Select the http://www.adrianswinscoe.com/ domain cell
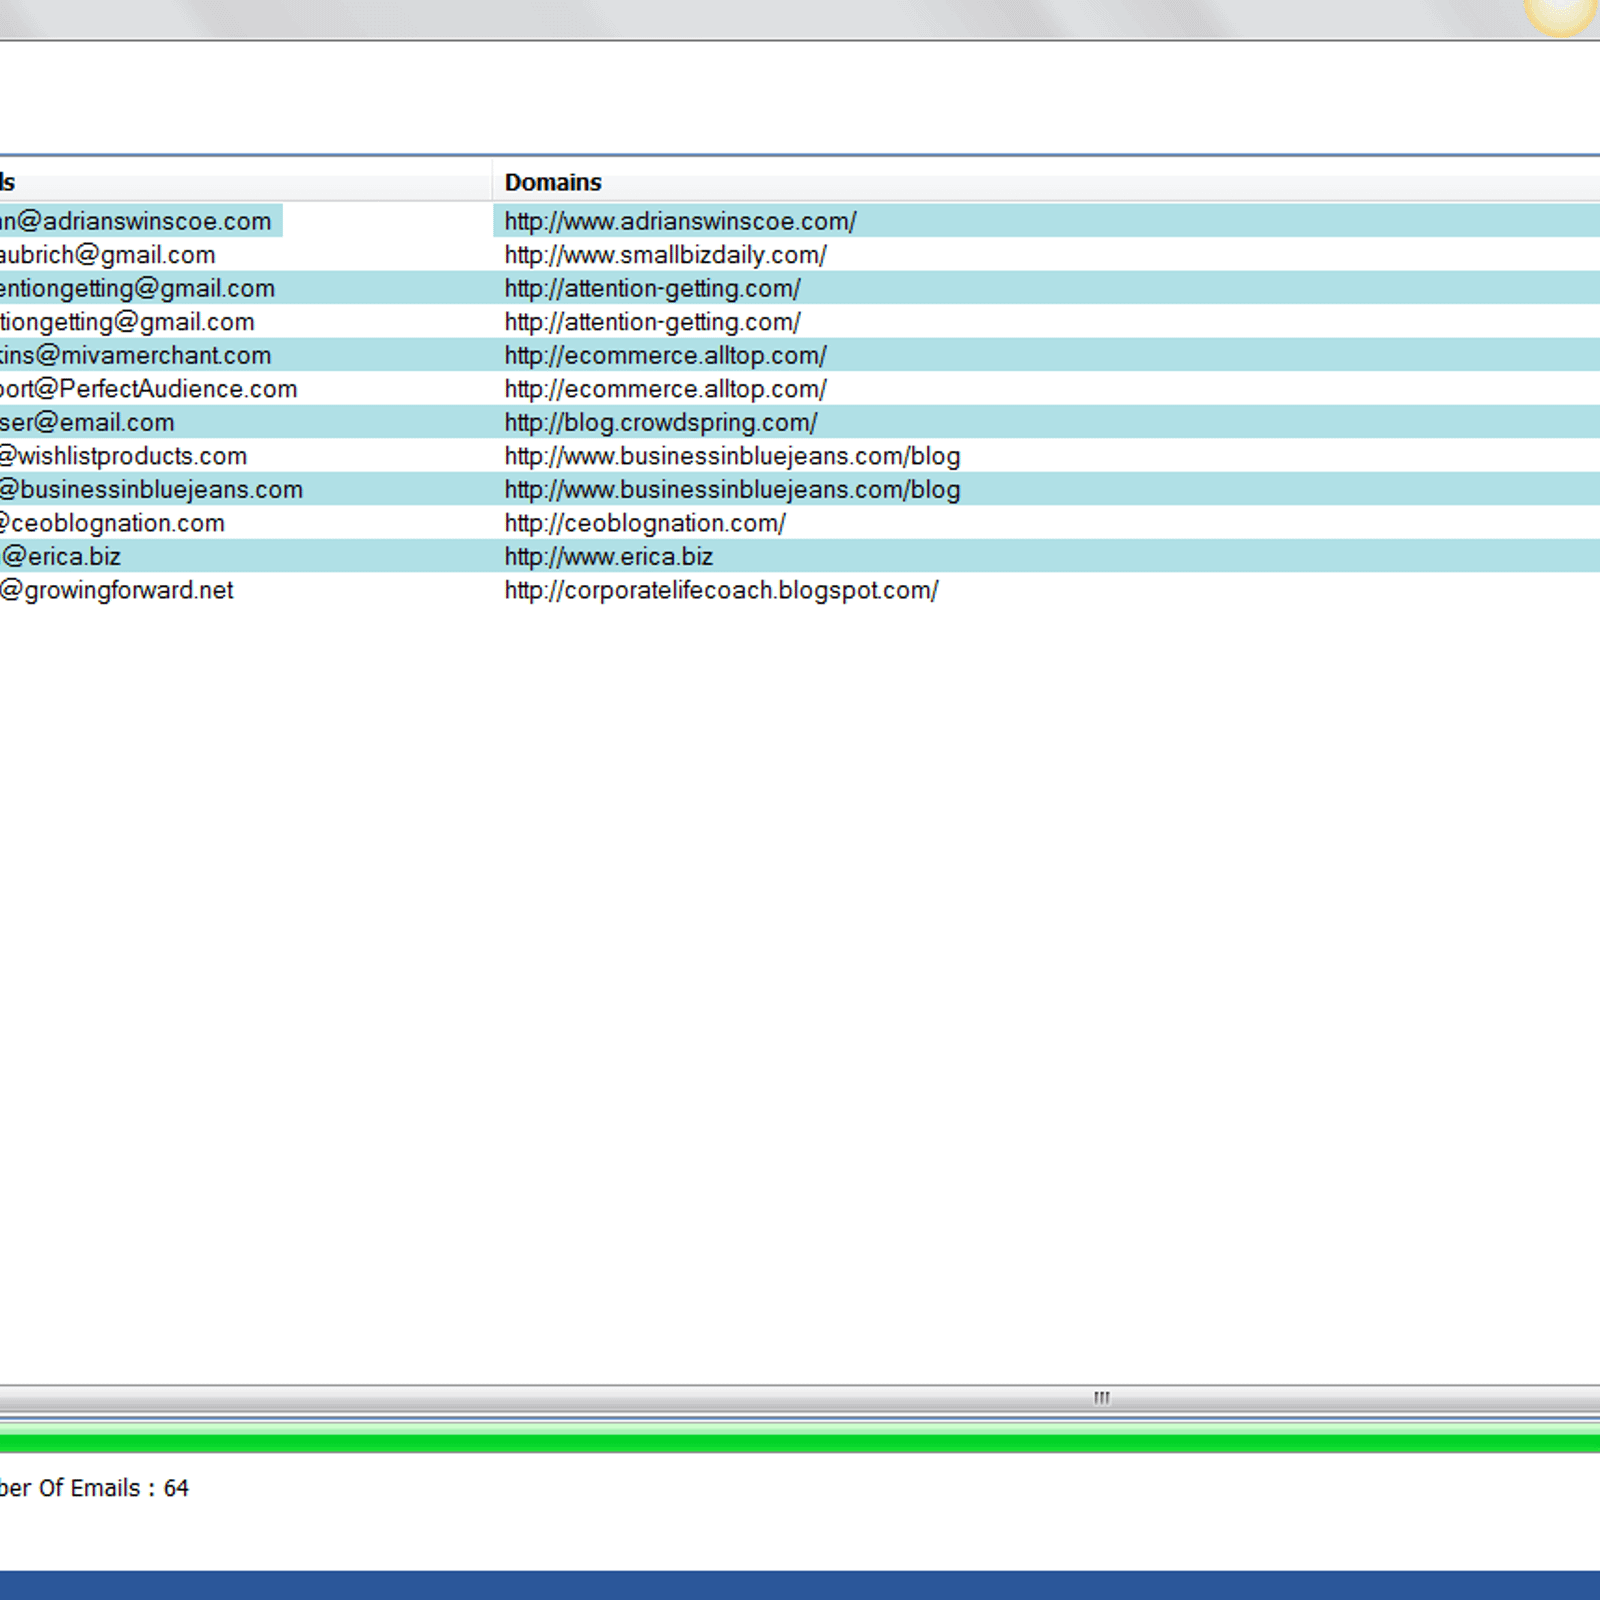1600x1600 pixels. 680,221
